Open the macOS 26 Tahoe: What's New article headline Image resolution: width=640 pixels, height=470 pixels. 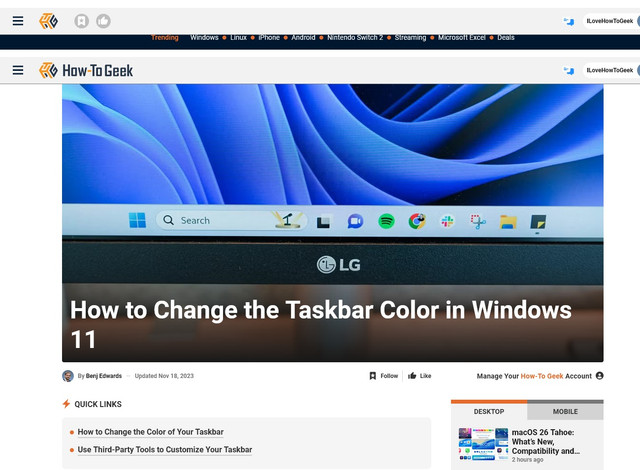coord(546,441)
